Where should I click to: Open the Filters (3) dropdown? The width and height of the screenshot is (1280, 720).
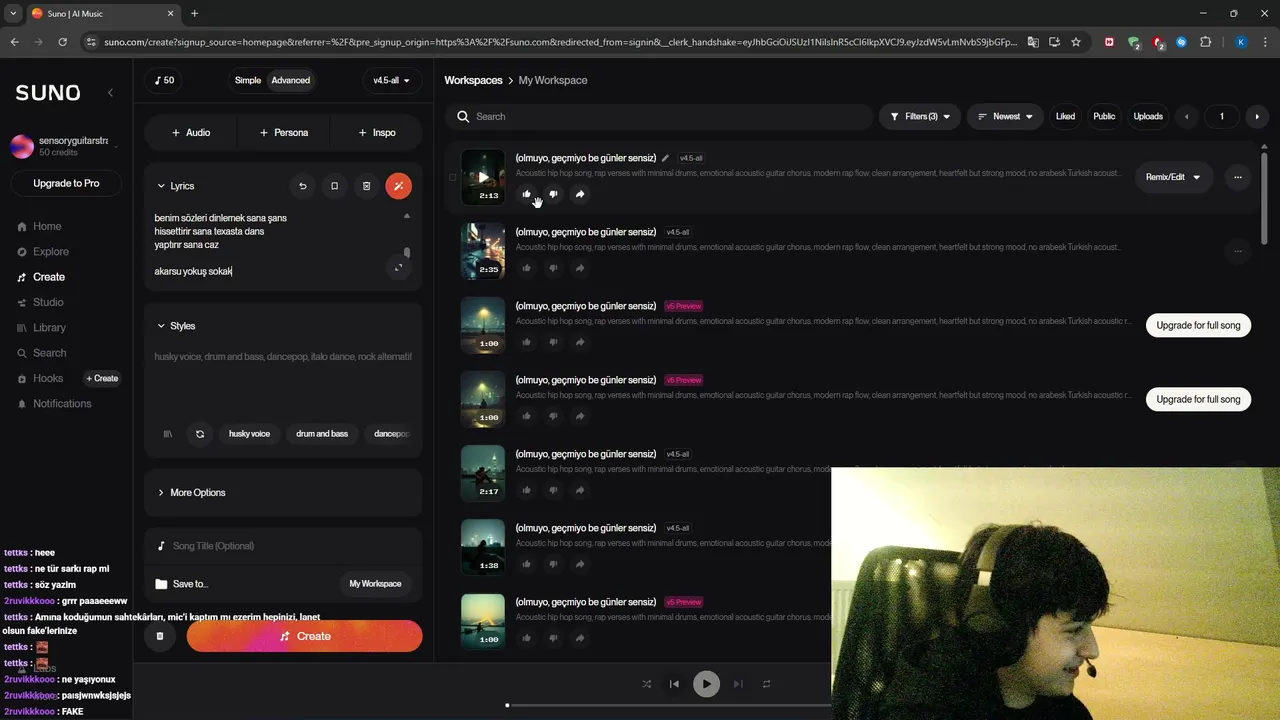tap(920, 116)
